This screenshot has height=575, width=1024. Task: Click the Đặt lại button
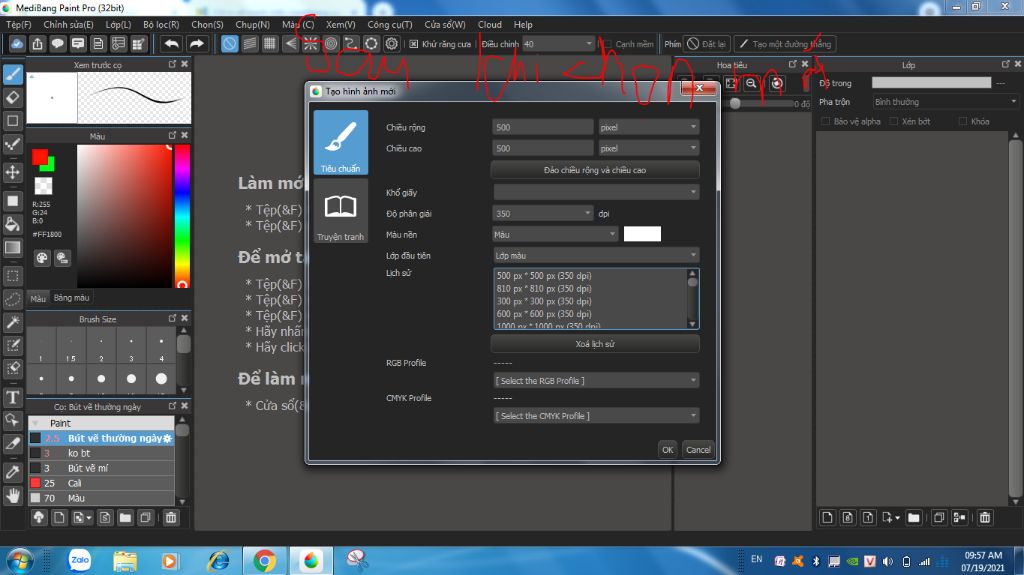[x=706, y=44]
